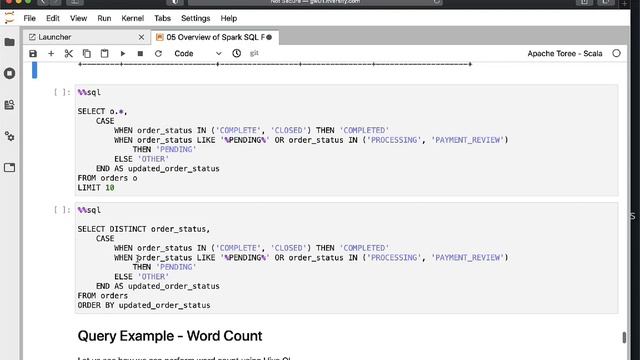The image size is (640, 360).
Task: Click the Query Example - Word Count heading
Action: pyautogui.click(x=170, y=336)
